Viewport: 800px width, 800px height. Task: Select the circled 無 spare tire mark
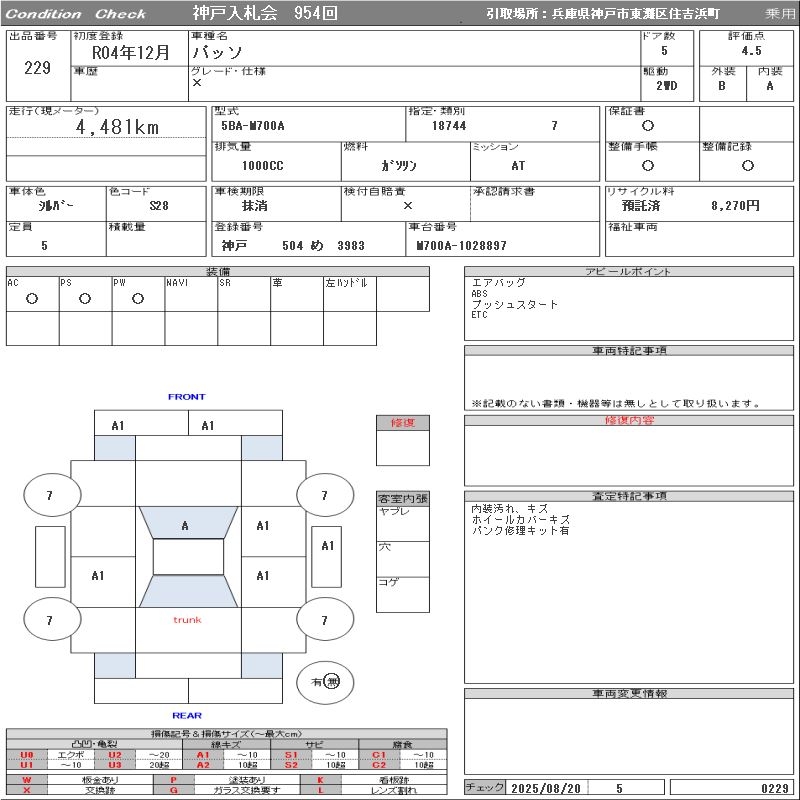332,682
